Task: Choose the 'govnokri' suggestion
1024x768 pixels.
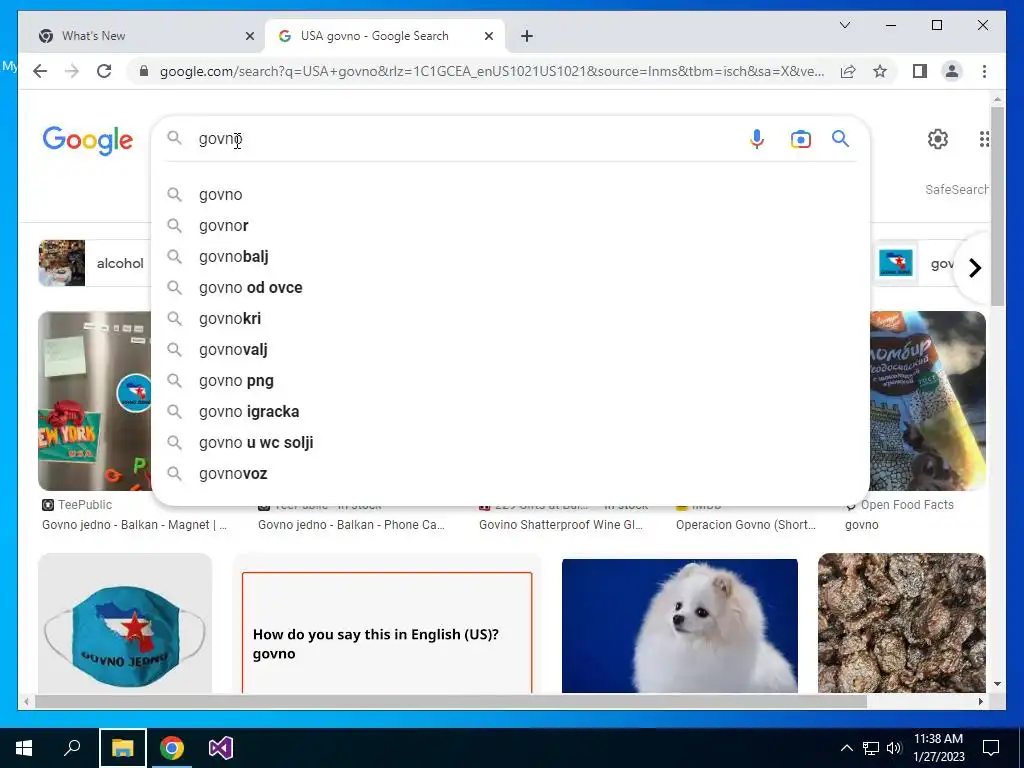Action: click(510, 319)
